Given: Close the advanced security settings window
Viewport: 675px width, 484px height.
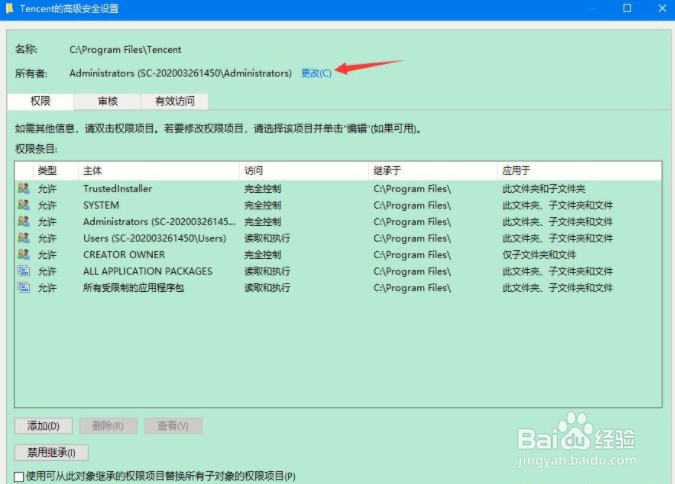Looking at the screenshot, I should pos(663,8).
